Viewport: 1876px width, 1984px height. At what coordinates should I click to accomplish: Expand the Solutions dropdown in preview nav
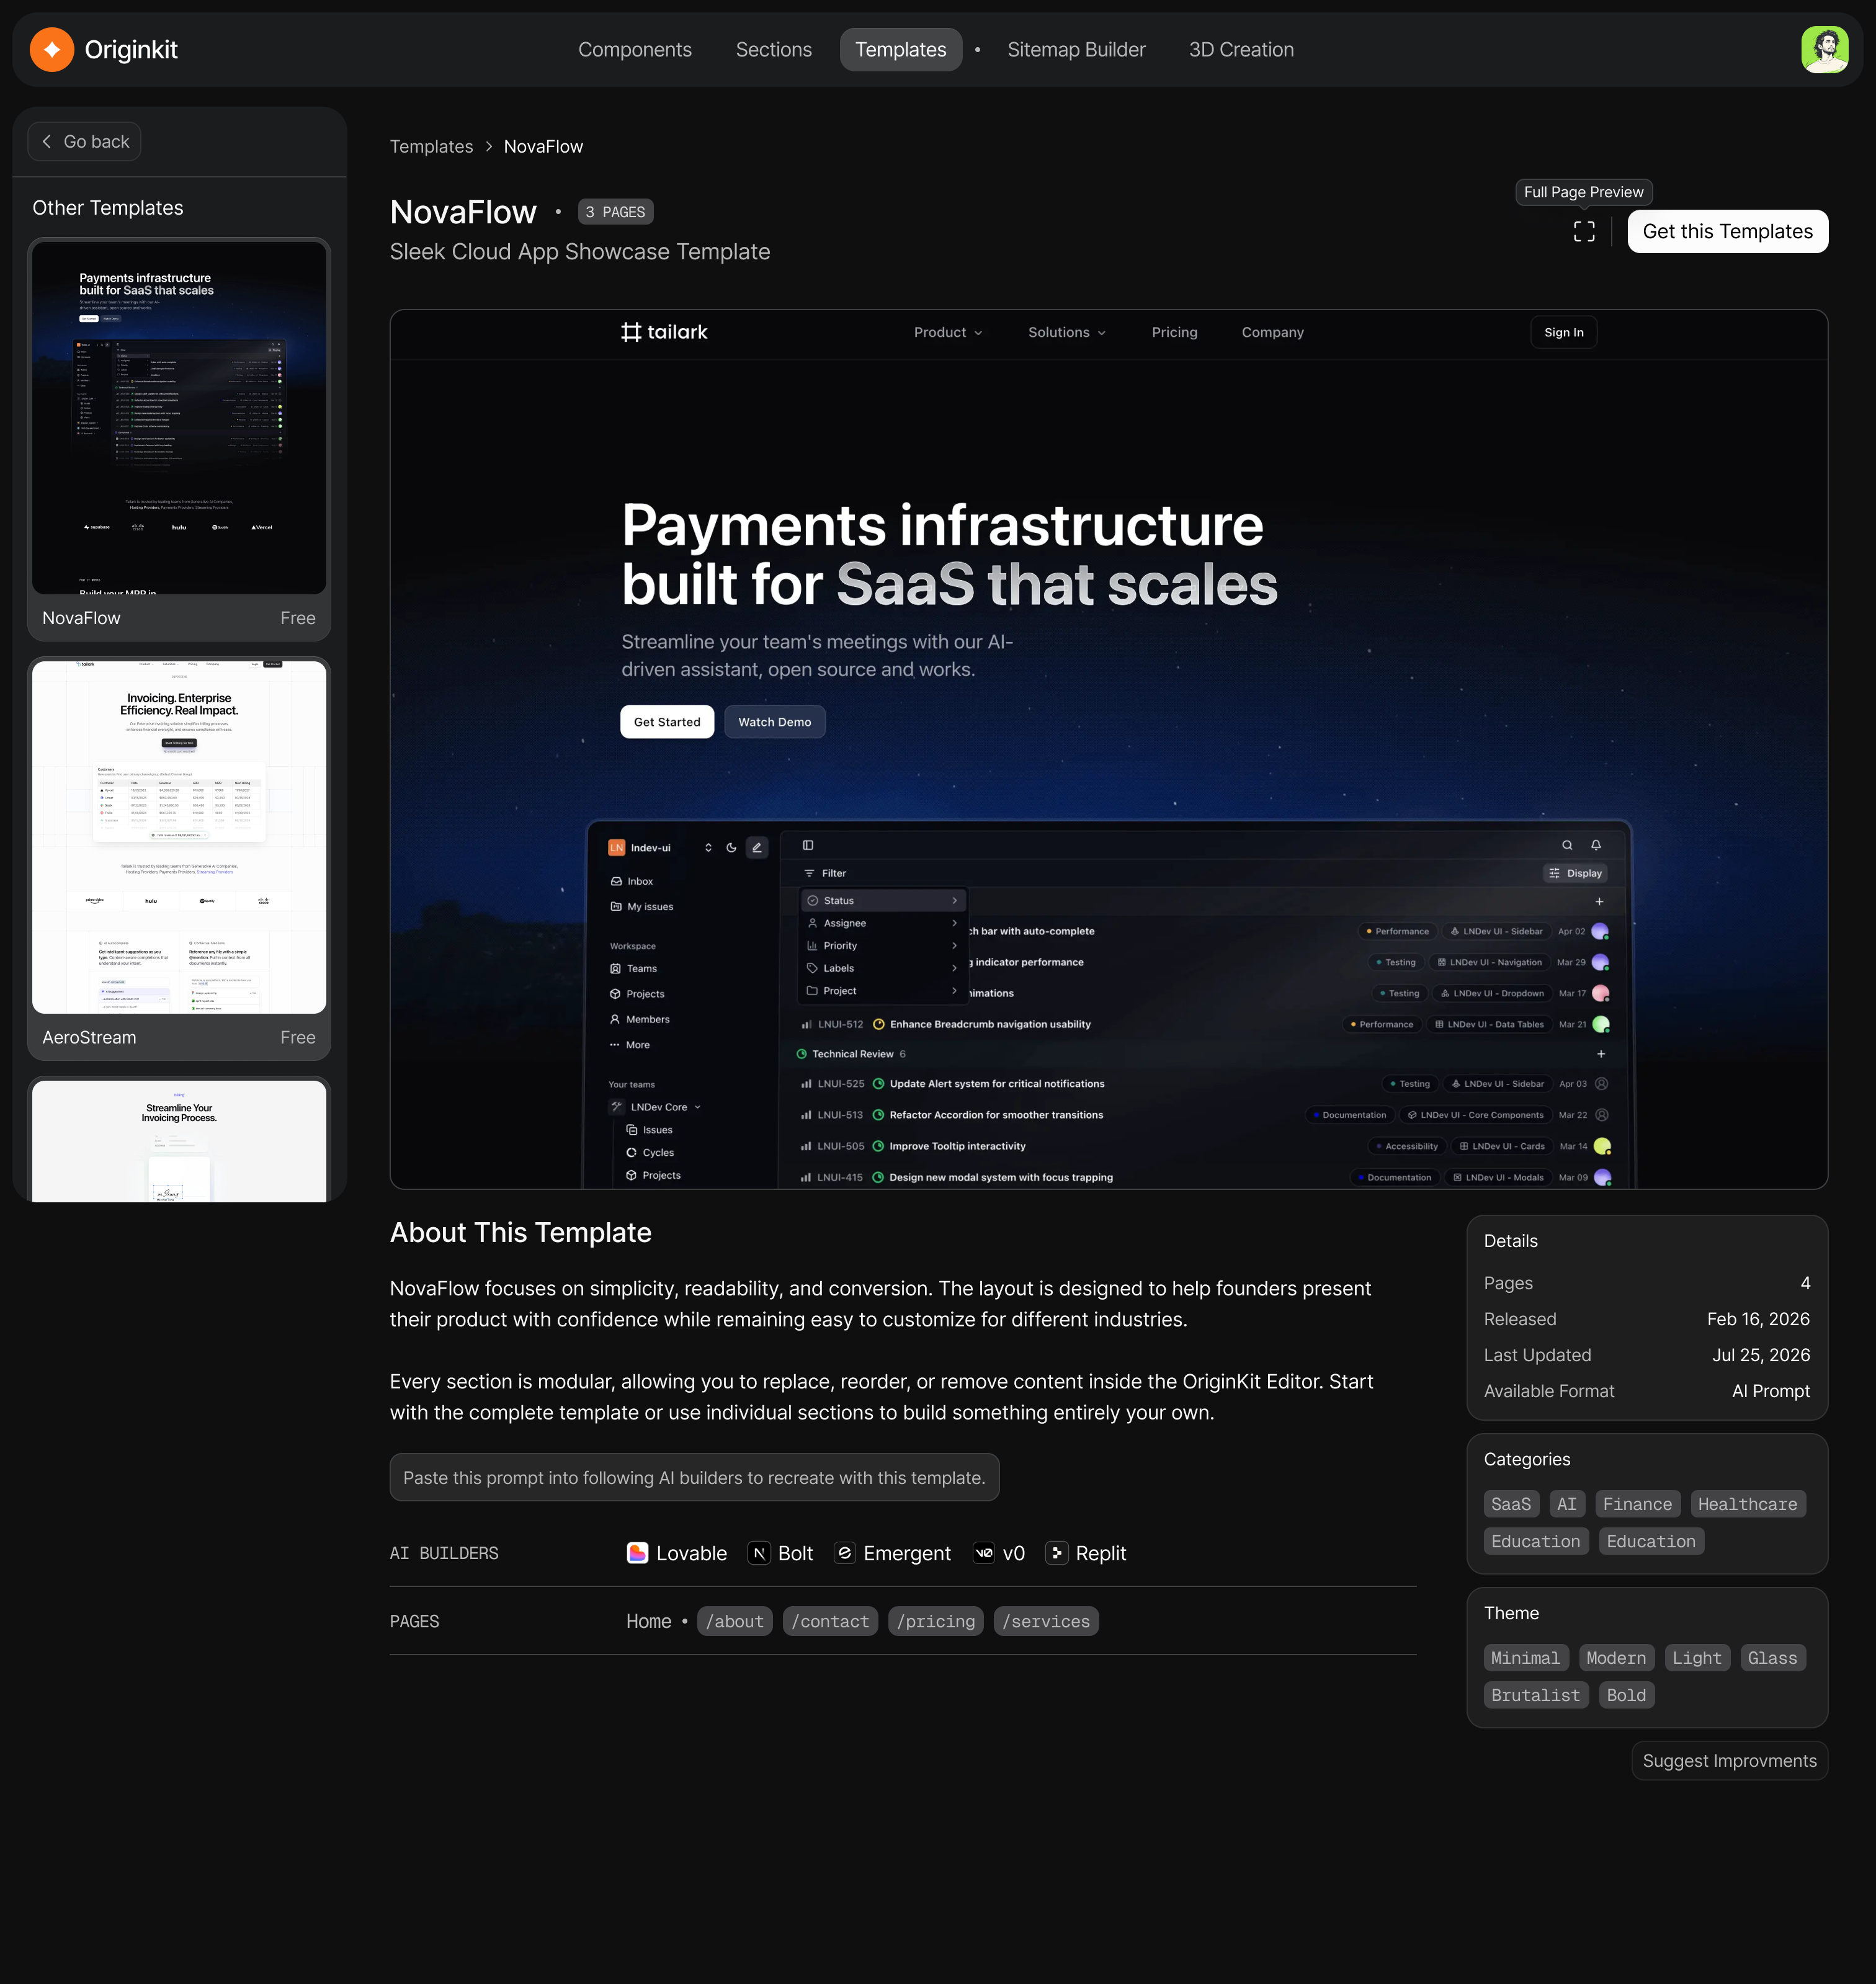click(1067, 332)
